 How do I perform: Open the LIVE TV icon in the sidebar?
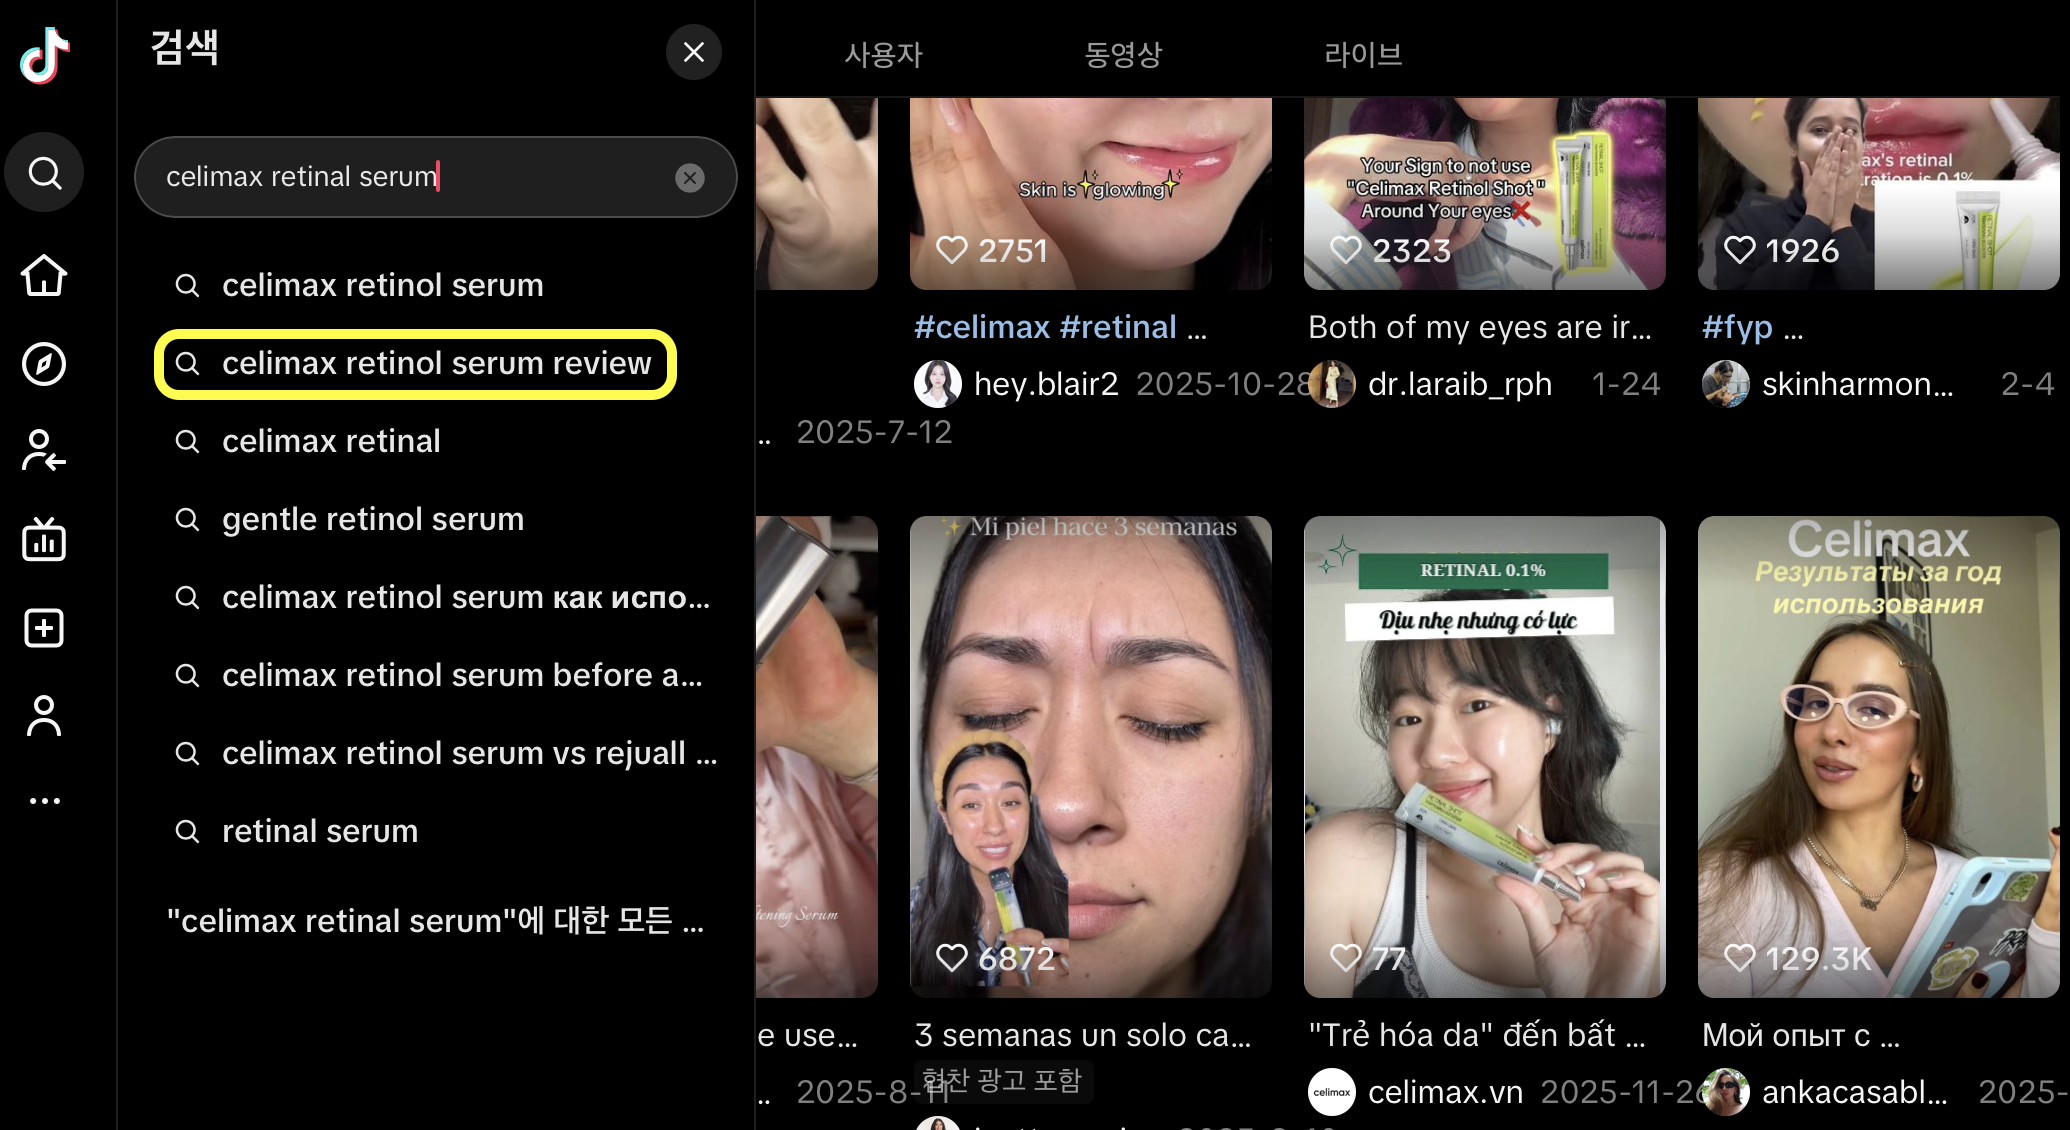pos(44,539)
